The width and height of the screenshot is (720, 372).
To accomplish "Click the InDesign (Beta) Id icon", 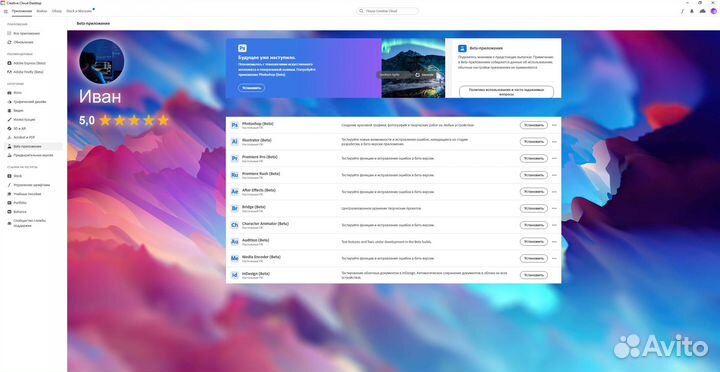I will pyautogui.click(x=234, y=275).
